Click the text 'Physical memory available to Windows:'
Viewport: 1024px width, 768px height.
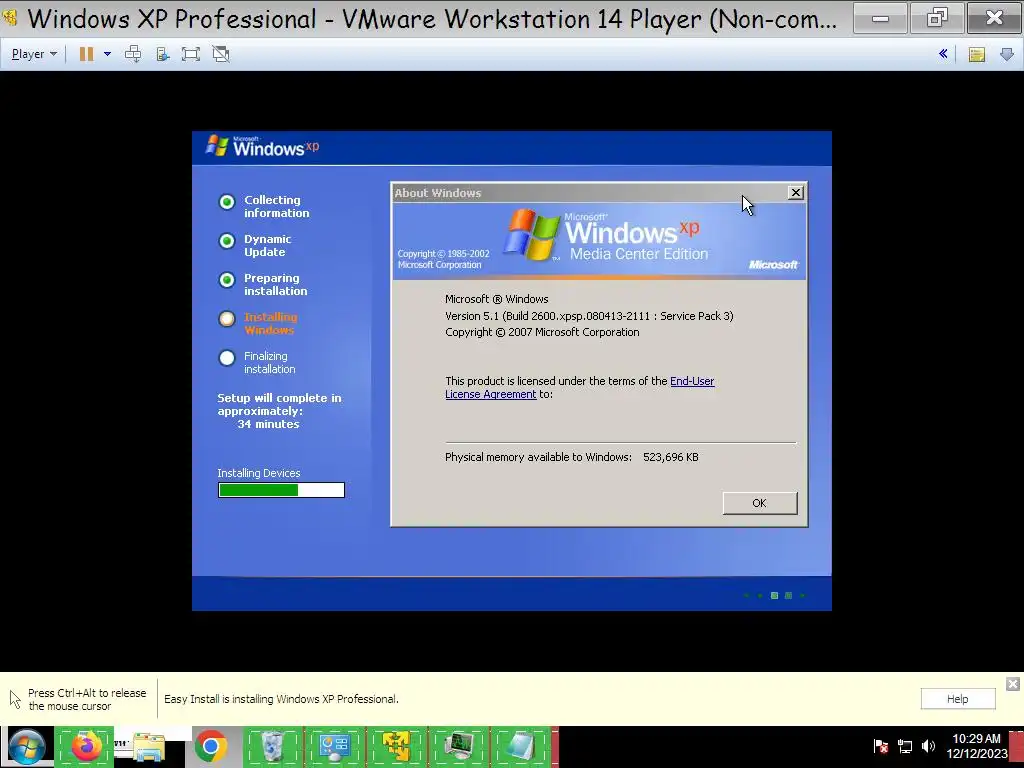[538, 457]
